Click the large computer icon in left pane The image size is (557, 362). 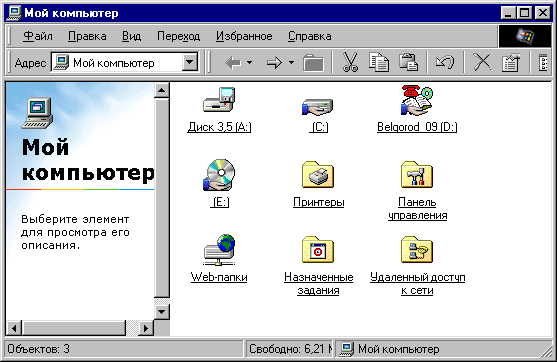(x=38, y=113)
